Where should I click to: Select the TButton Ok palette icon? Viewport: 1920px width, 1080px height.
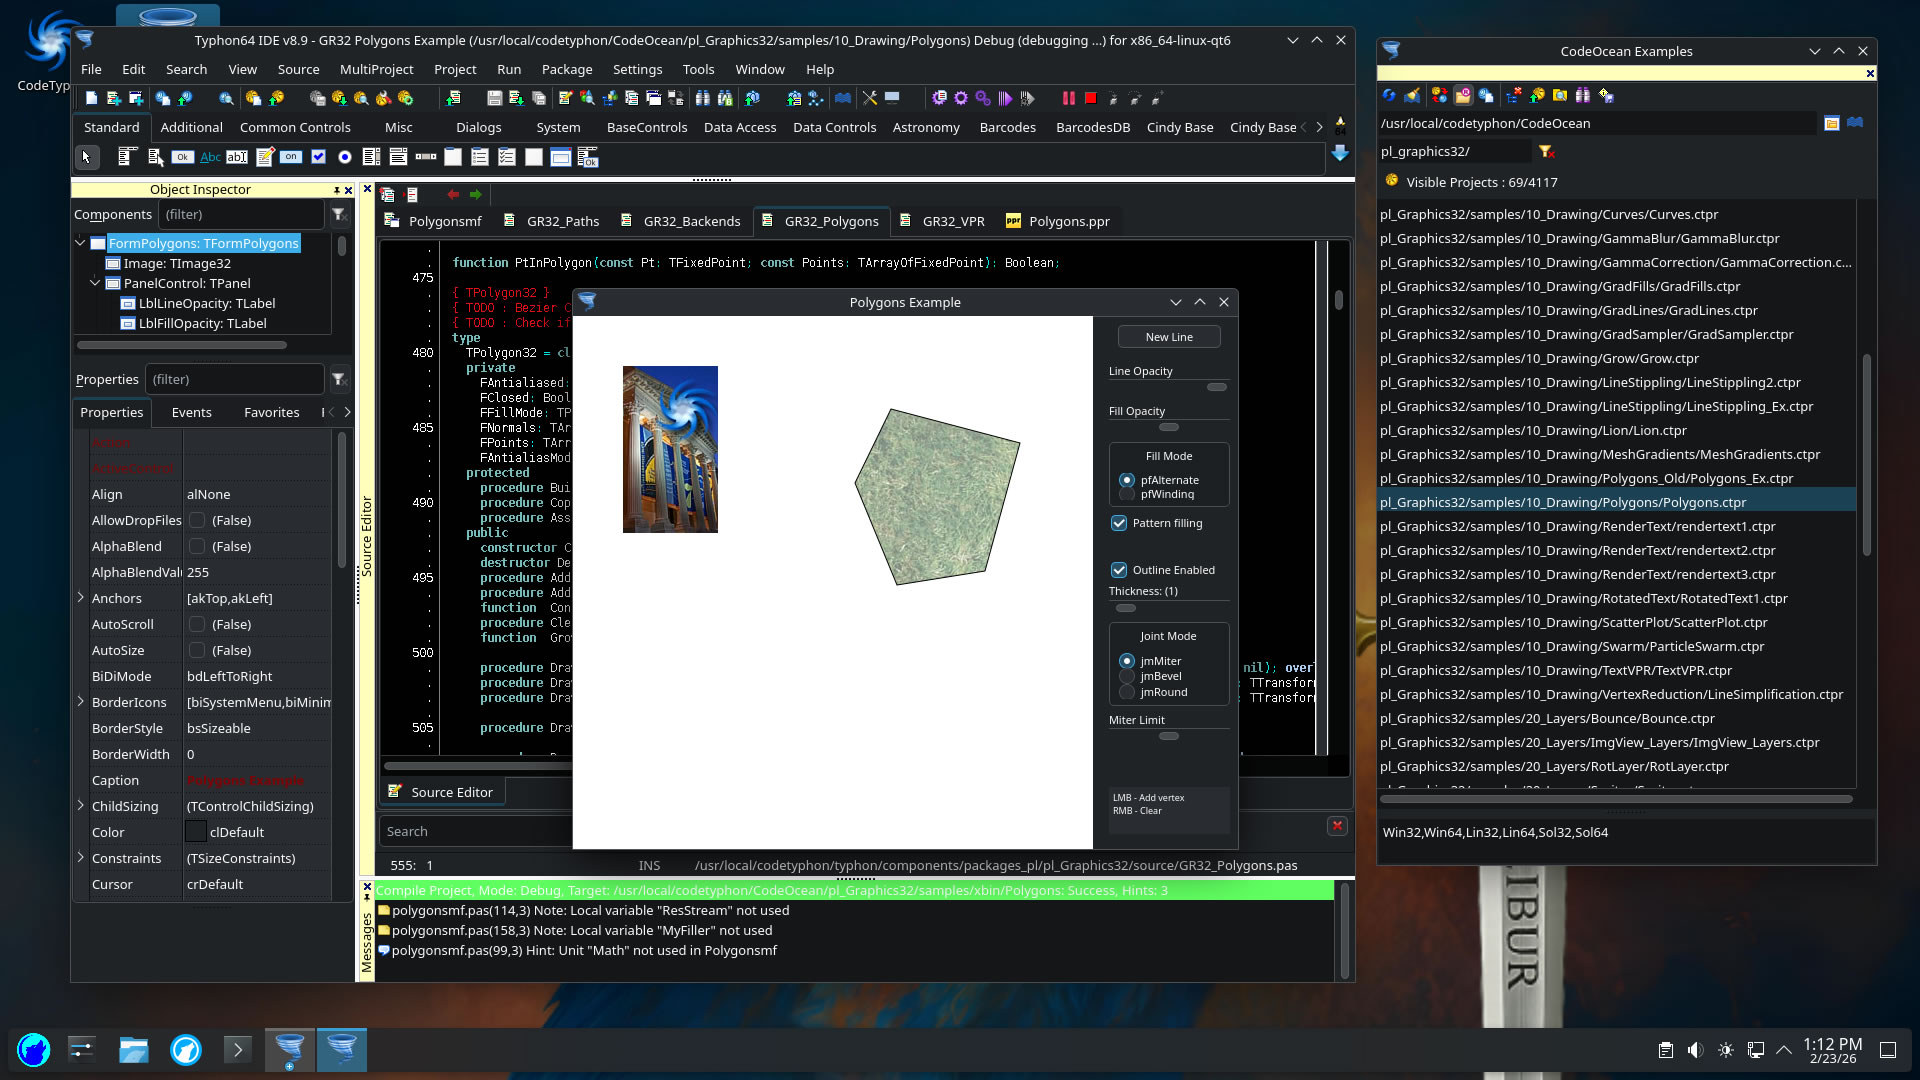tap(182, 157)
